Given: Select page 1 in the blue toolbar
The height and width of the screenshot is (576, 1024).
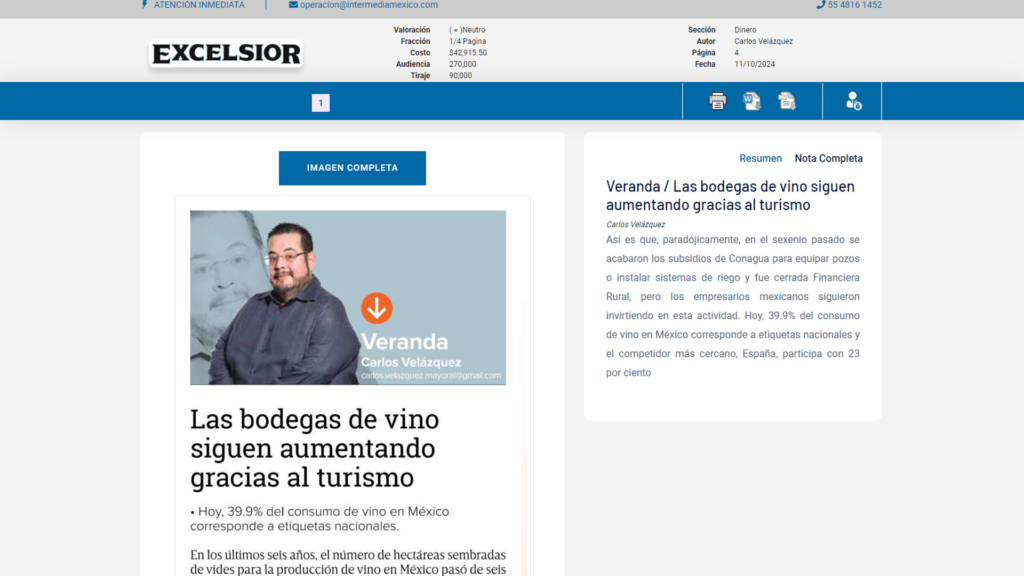Looking at the screenshot, I should tap(320, 103).
